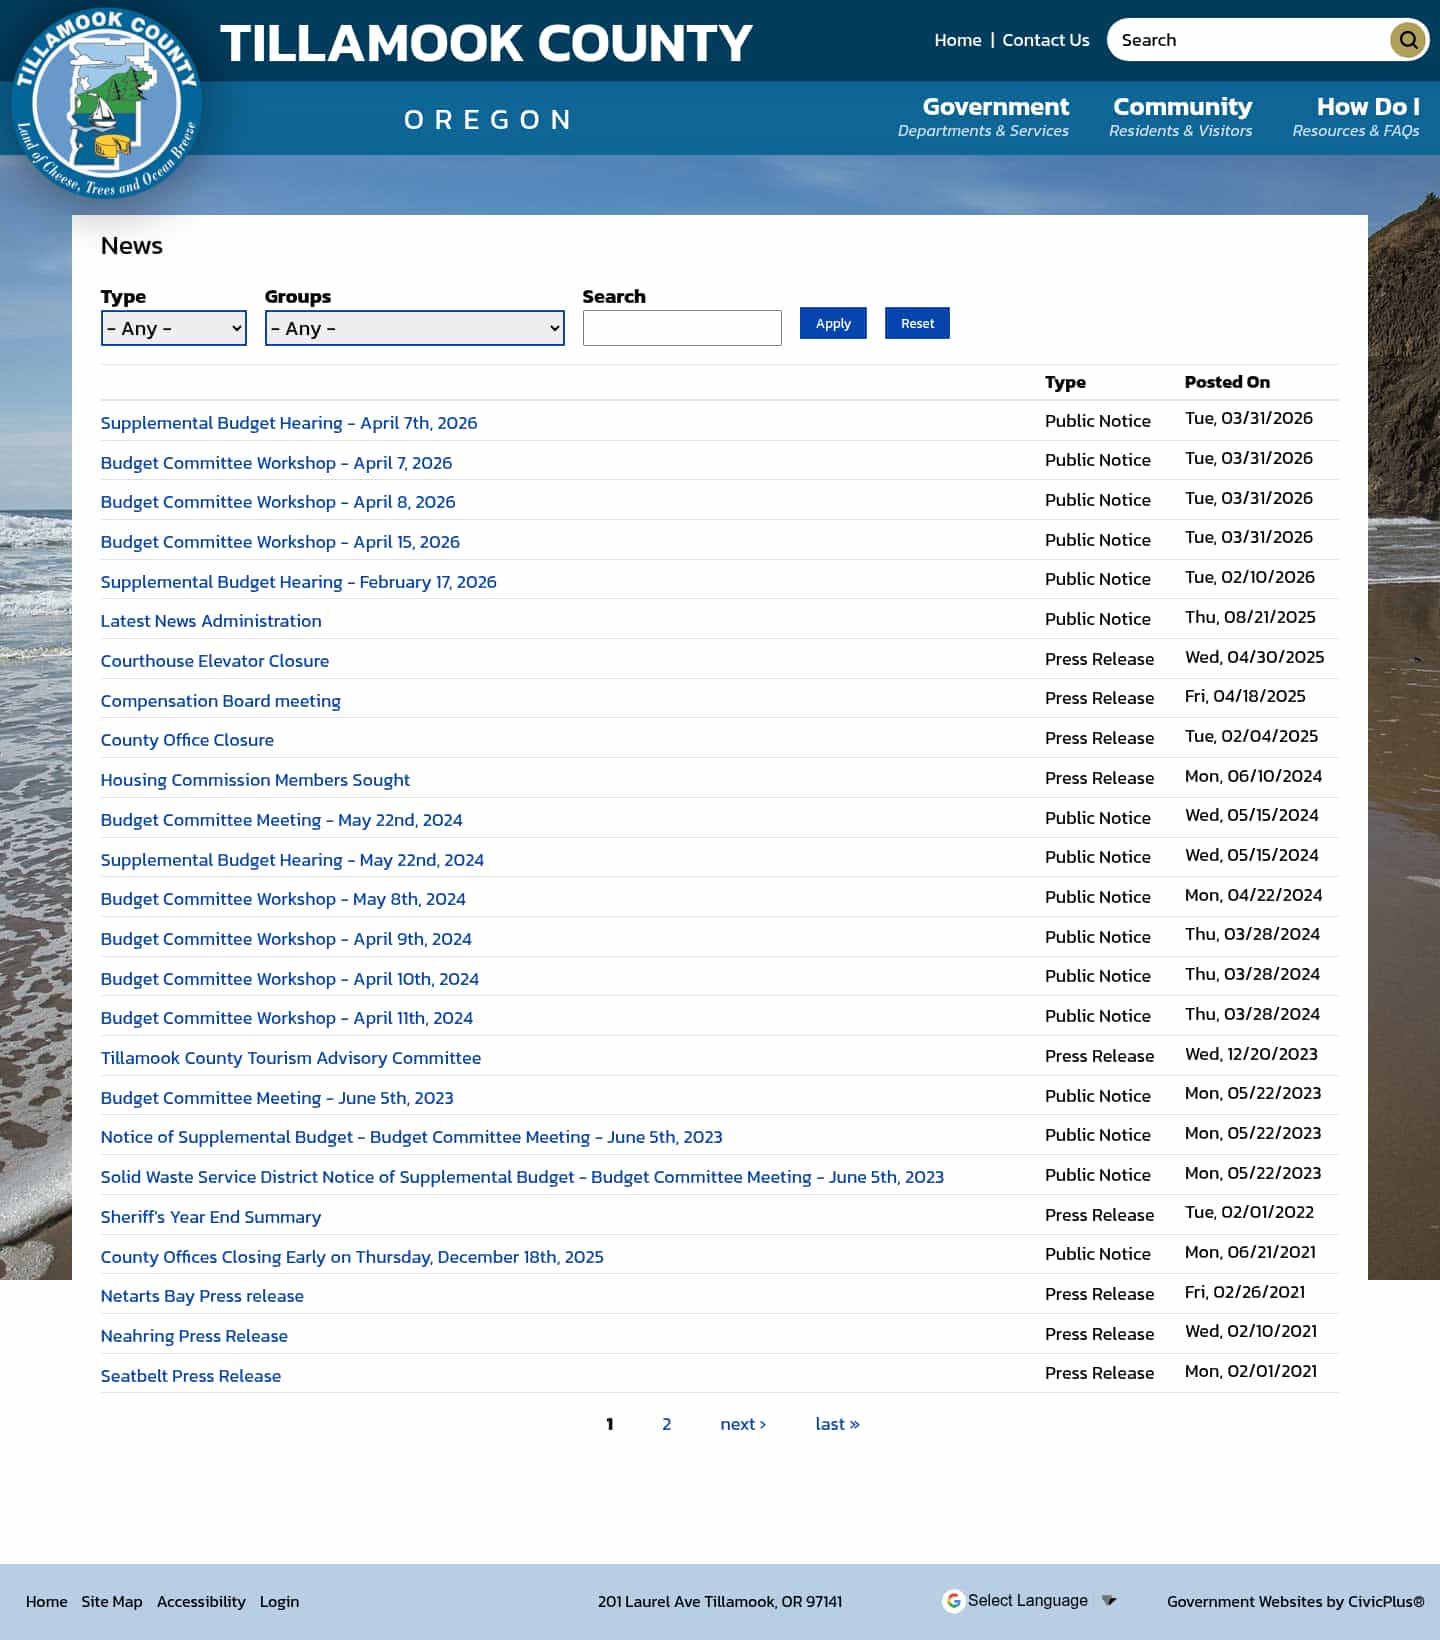Focus the news Search text field
The height and width of the screenshot is (1640, 1440).
point(682,328)
